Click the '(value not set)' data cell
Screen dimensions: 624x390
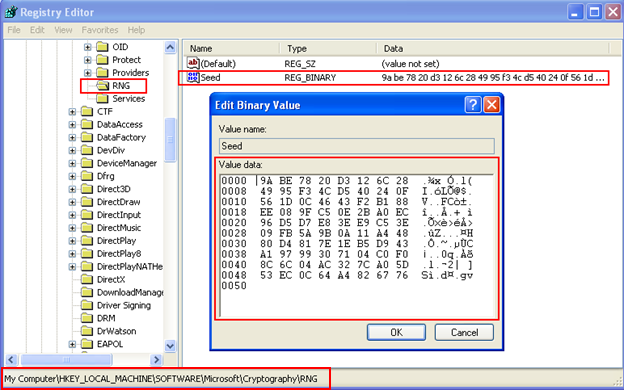[410, 63]
